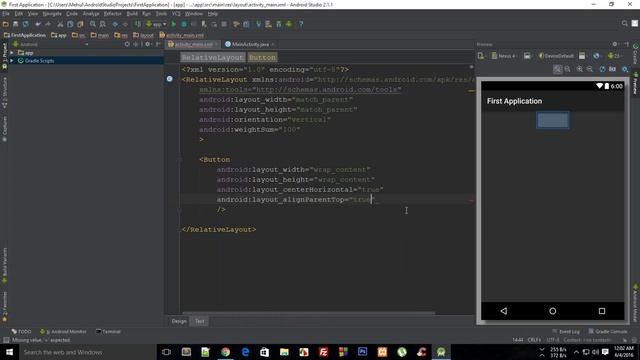The height and width of the screenshot is (360, 640).
Task: Click the Search Everywhere magnifier icon
Action: [624, 24]
